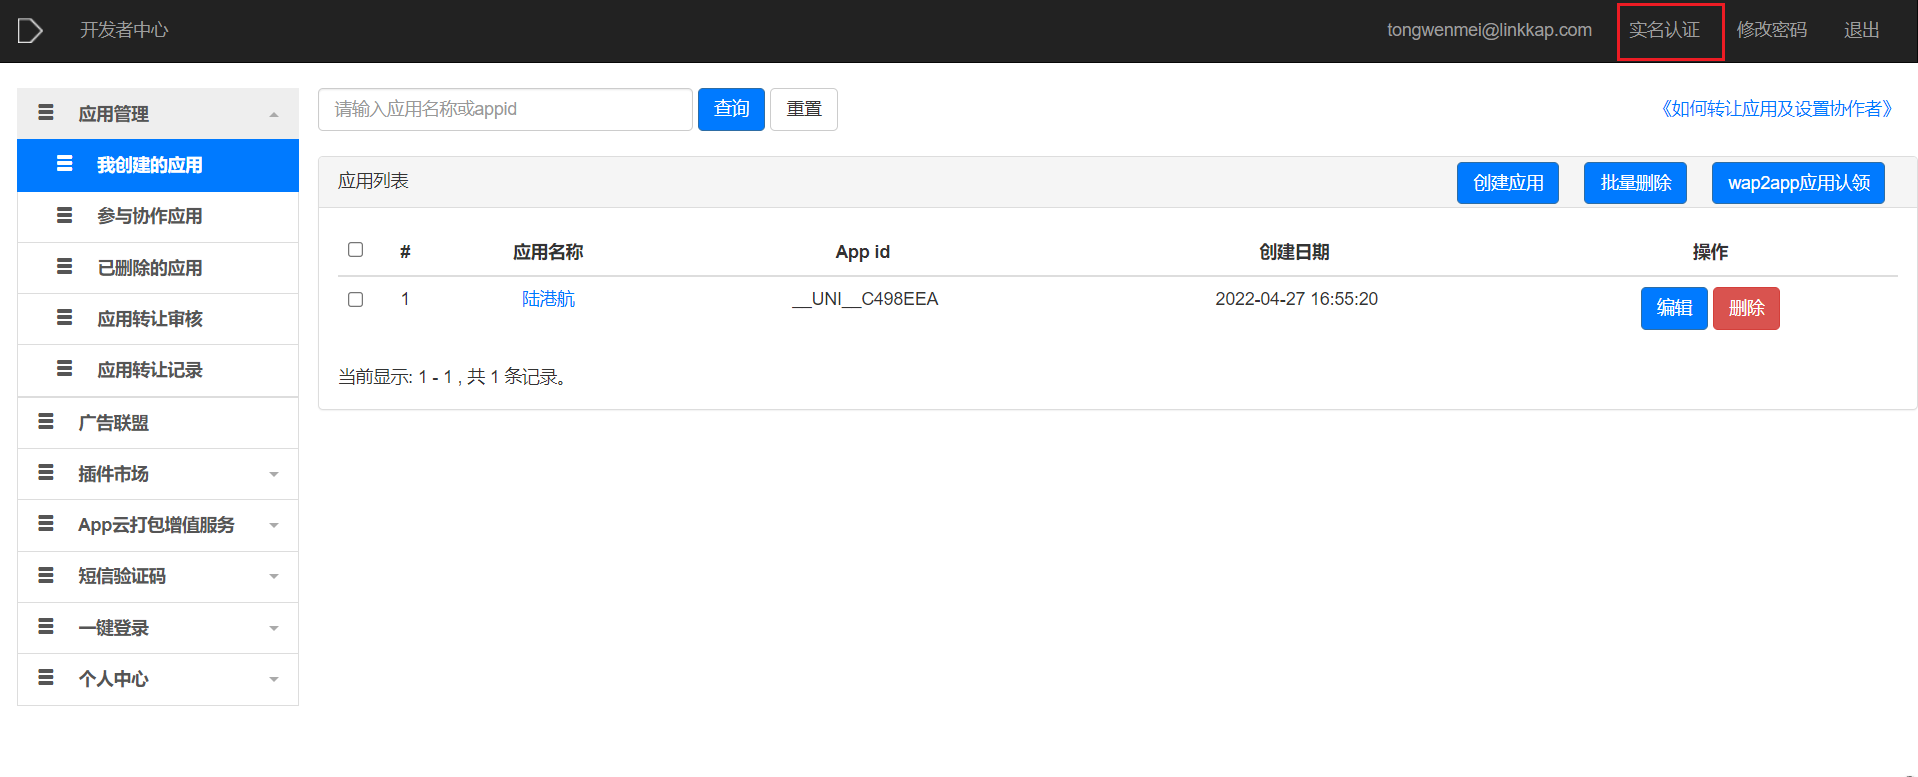This screenshot has height=777, width=1918.
Task: Expand 一键登录 dropdown arrow
Action: 274,629
